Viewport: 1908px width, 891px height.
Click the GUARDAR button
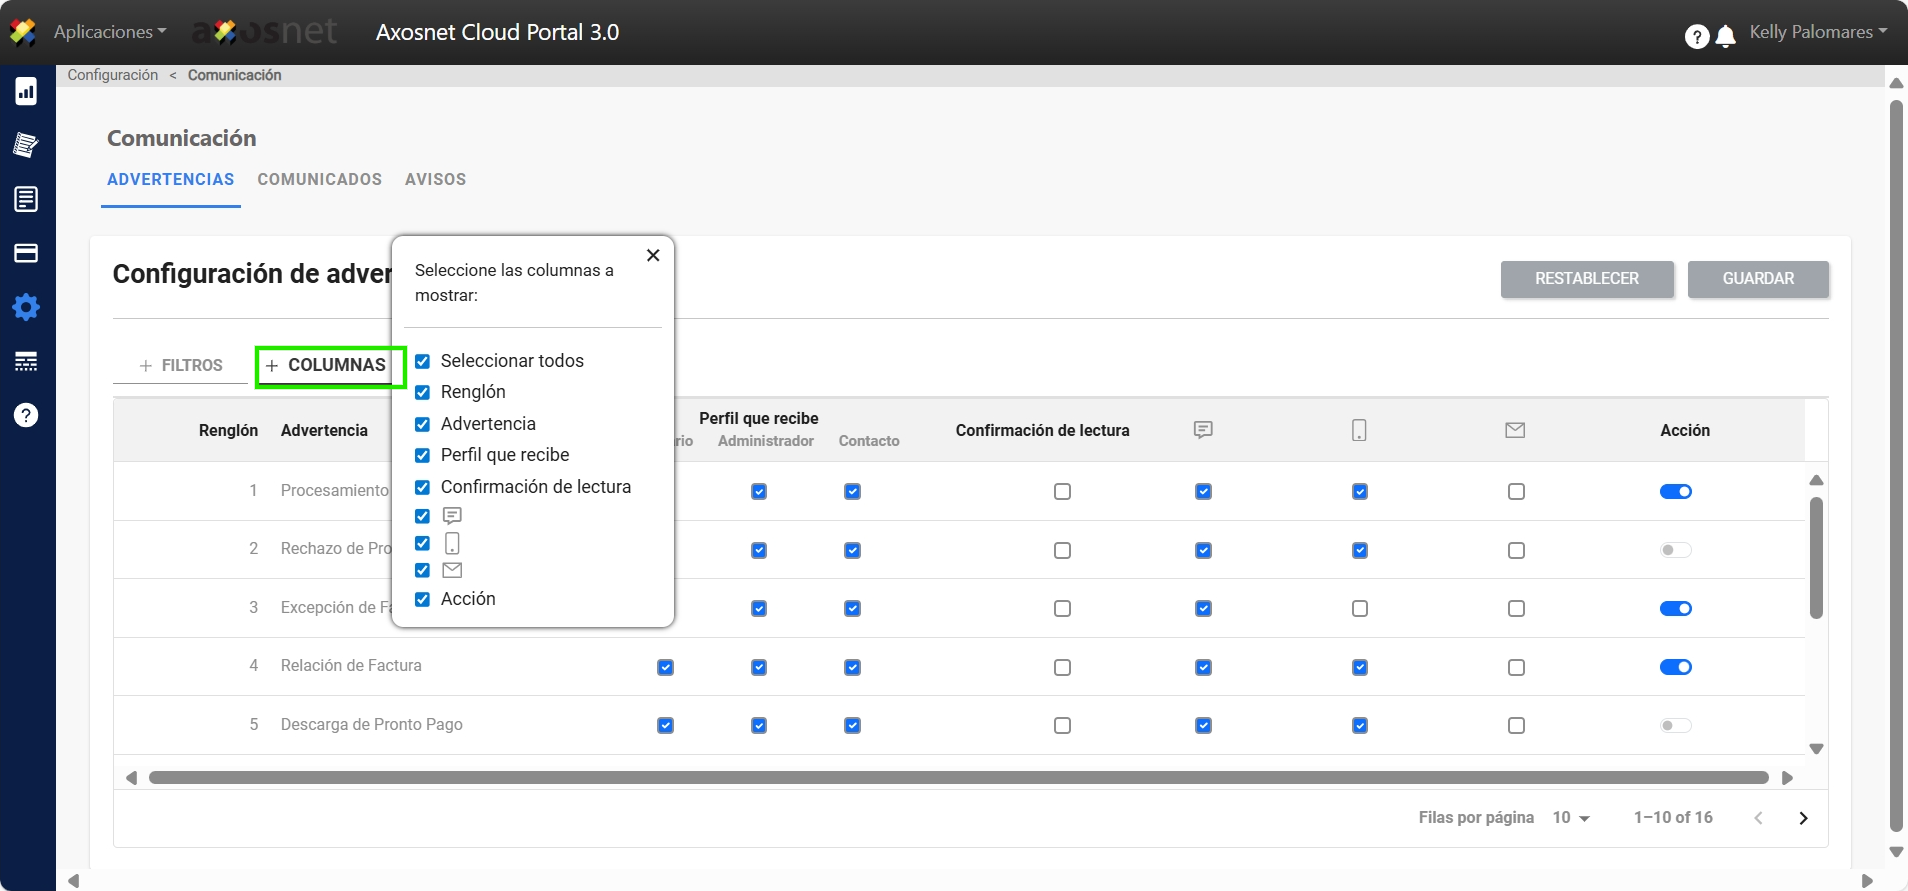coord(1757,279)
